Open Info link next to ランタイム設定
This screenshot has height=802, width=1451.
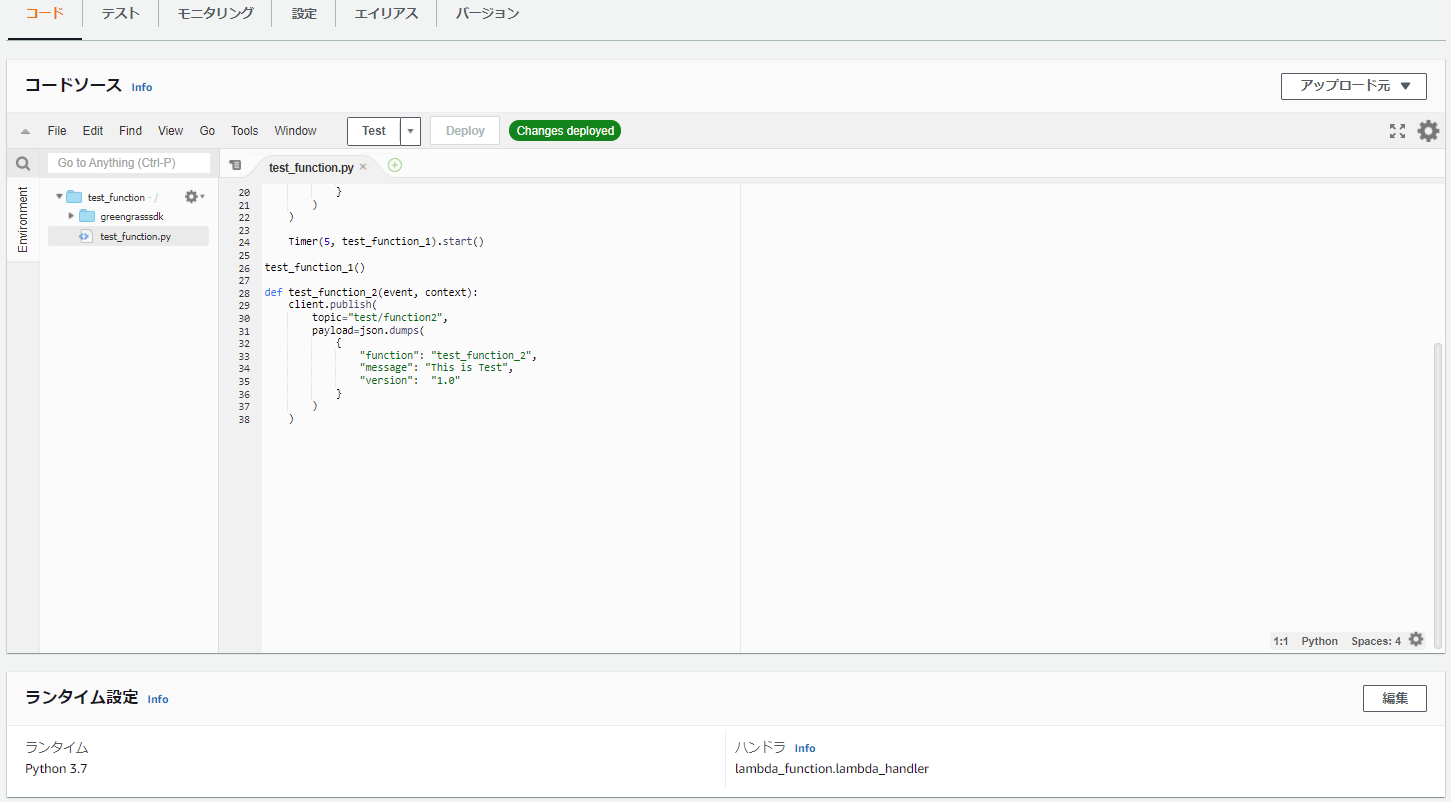click(x=158, y=699)
